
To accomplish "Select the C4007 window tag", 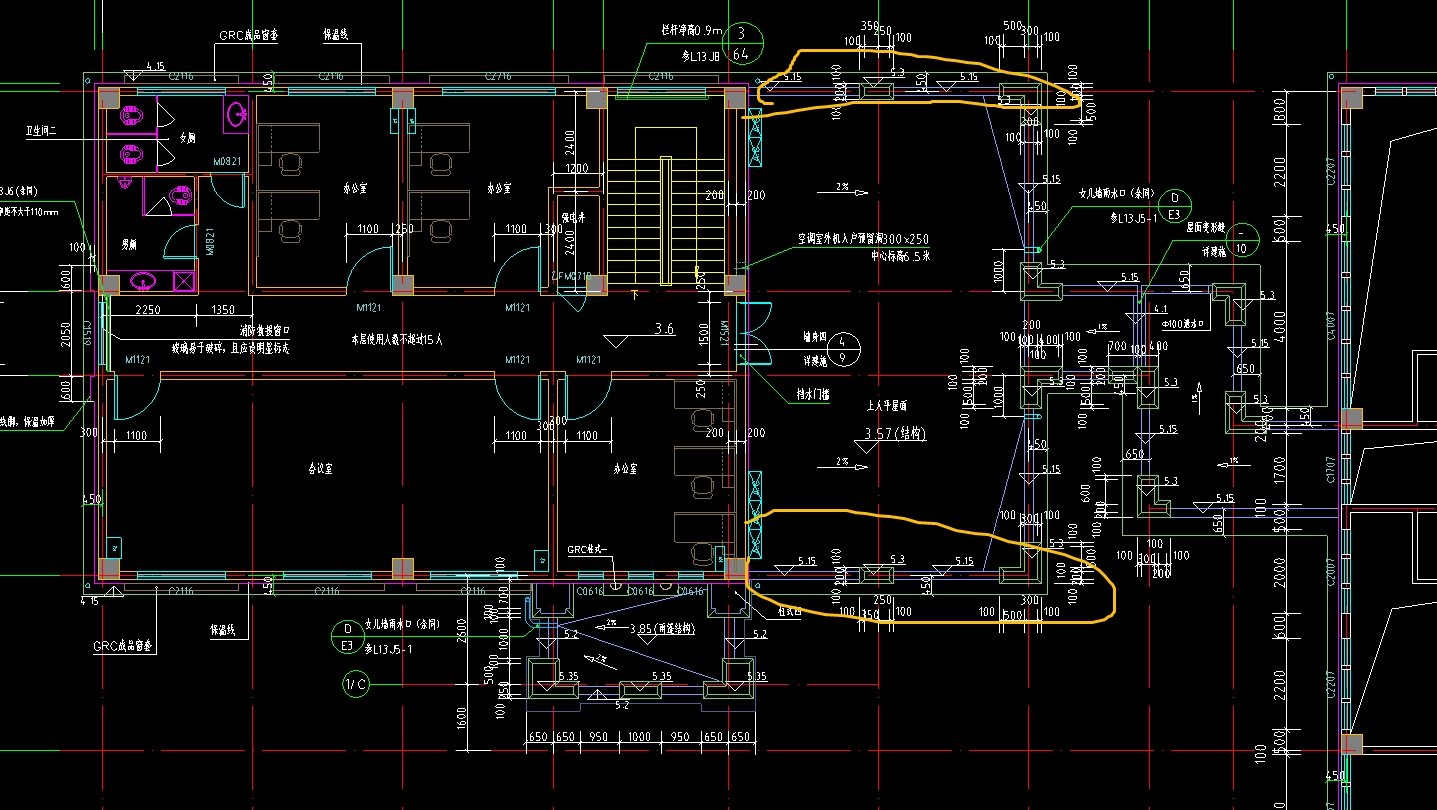I will pyautogui.click(x=1330, y=326).
